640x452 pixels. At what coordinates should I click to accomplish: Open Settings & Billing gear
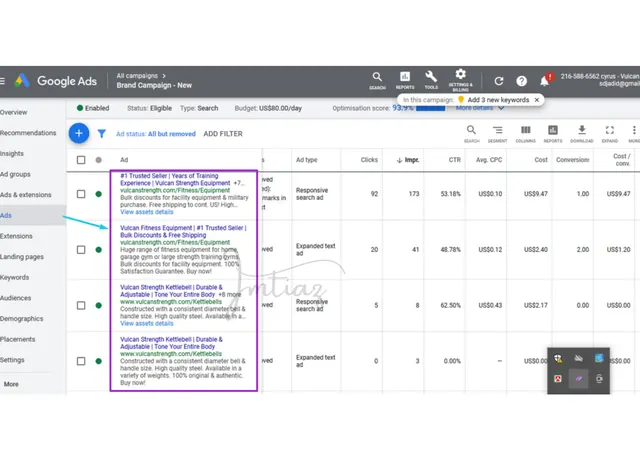[460, 80]
